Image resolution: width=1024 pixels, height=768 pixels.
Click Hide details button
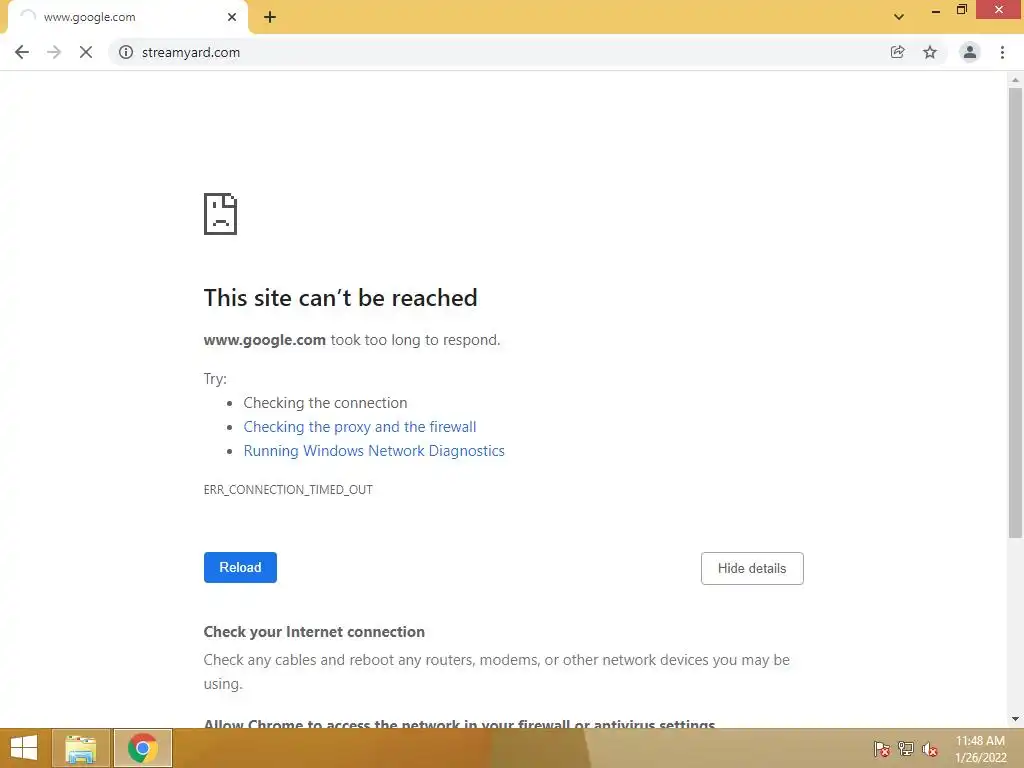[x=752, y=568]
